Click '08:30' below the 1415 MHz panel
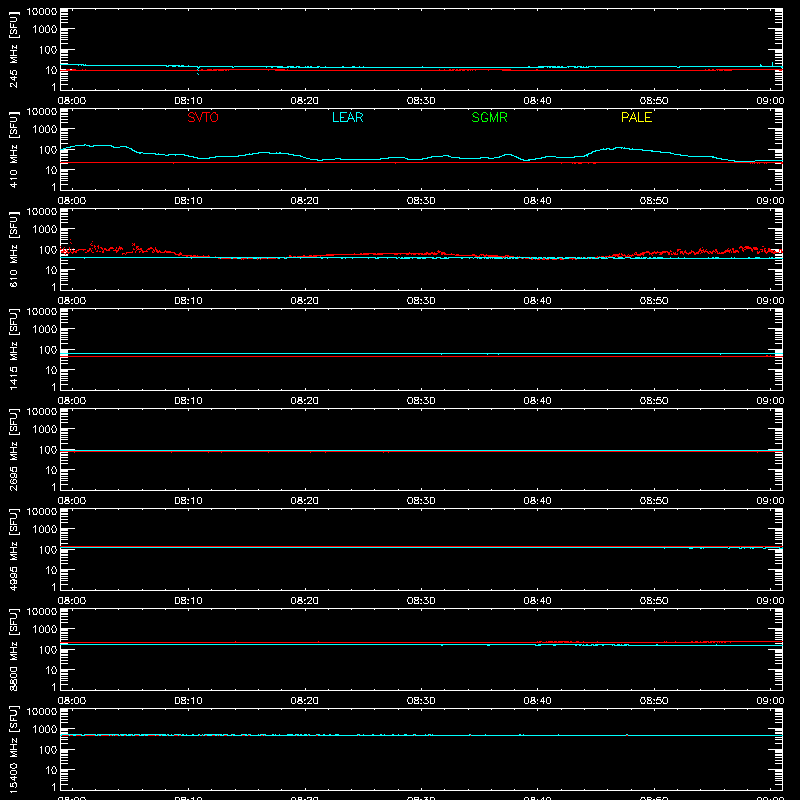Viewport: 800px width, 800px height. pos(421,401)
